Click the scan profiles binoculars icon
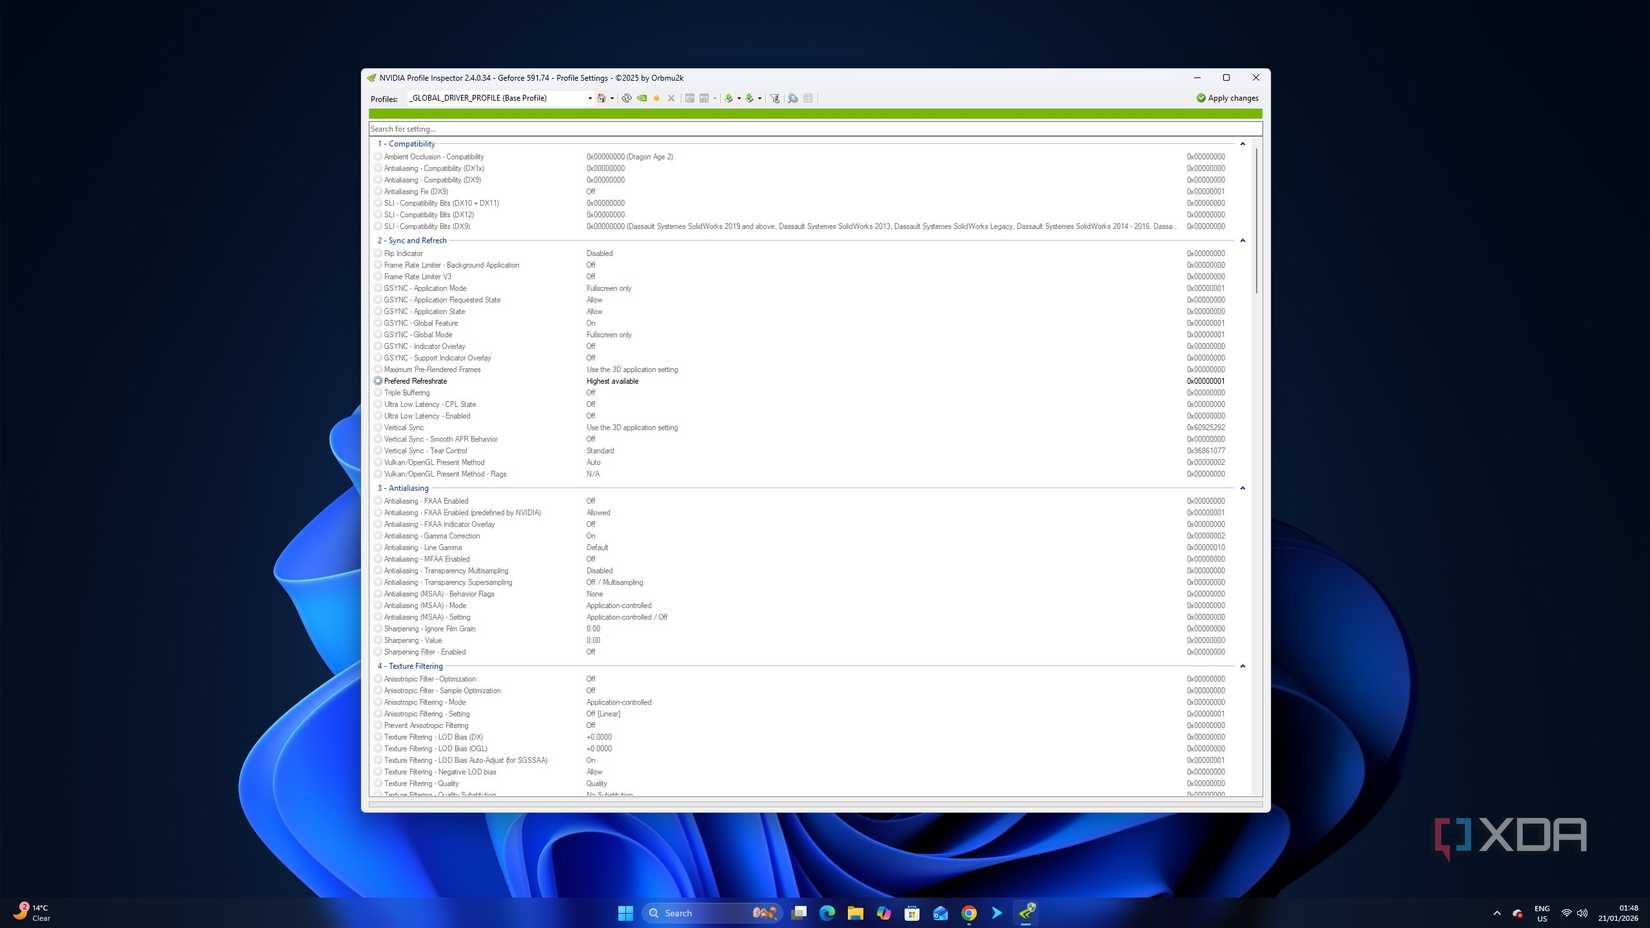This screenshot has height=928, width=1650. 793,98
